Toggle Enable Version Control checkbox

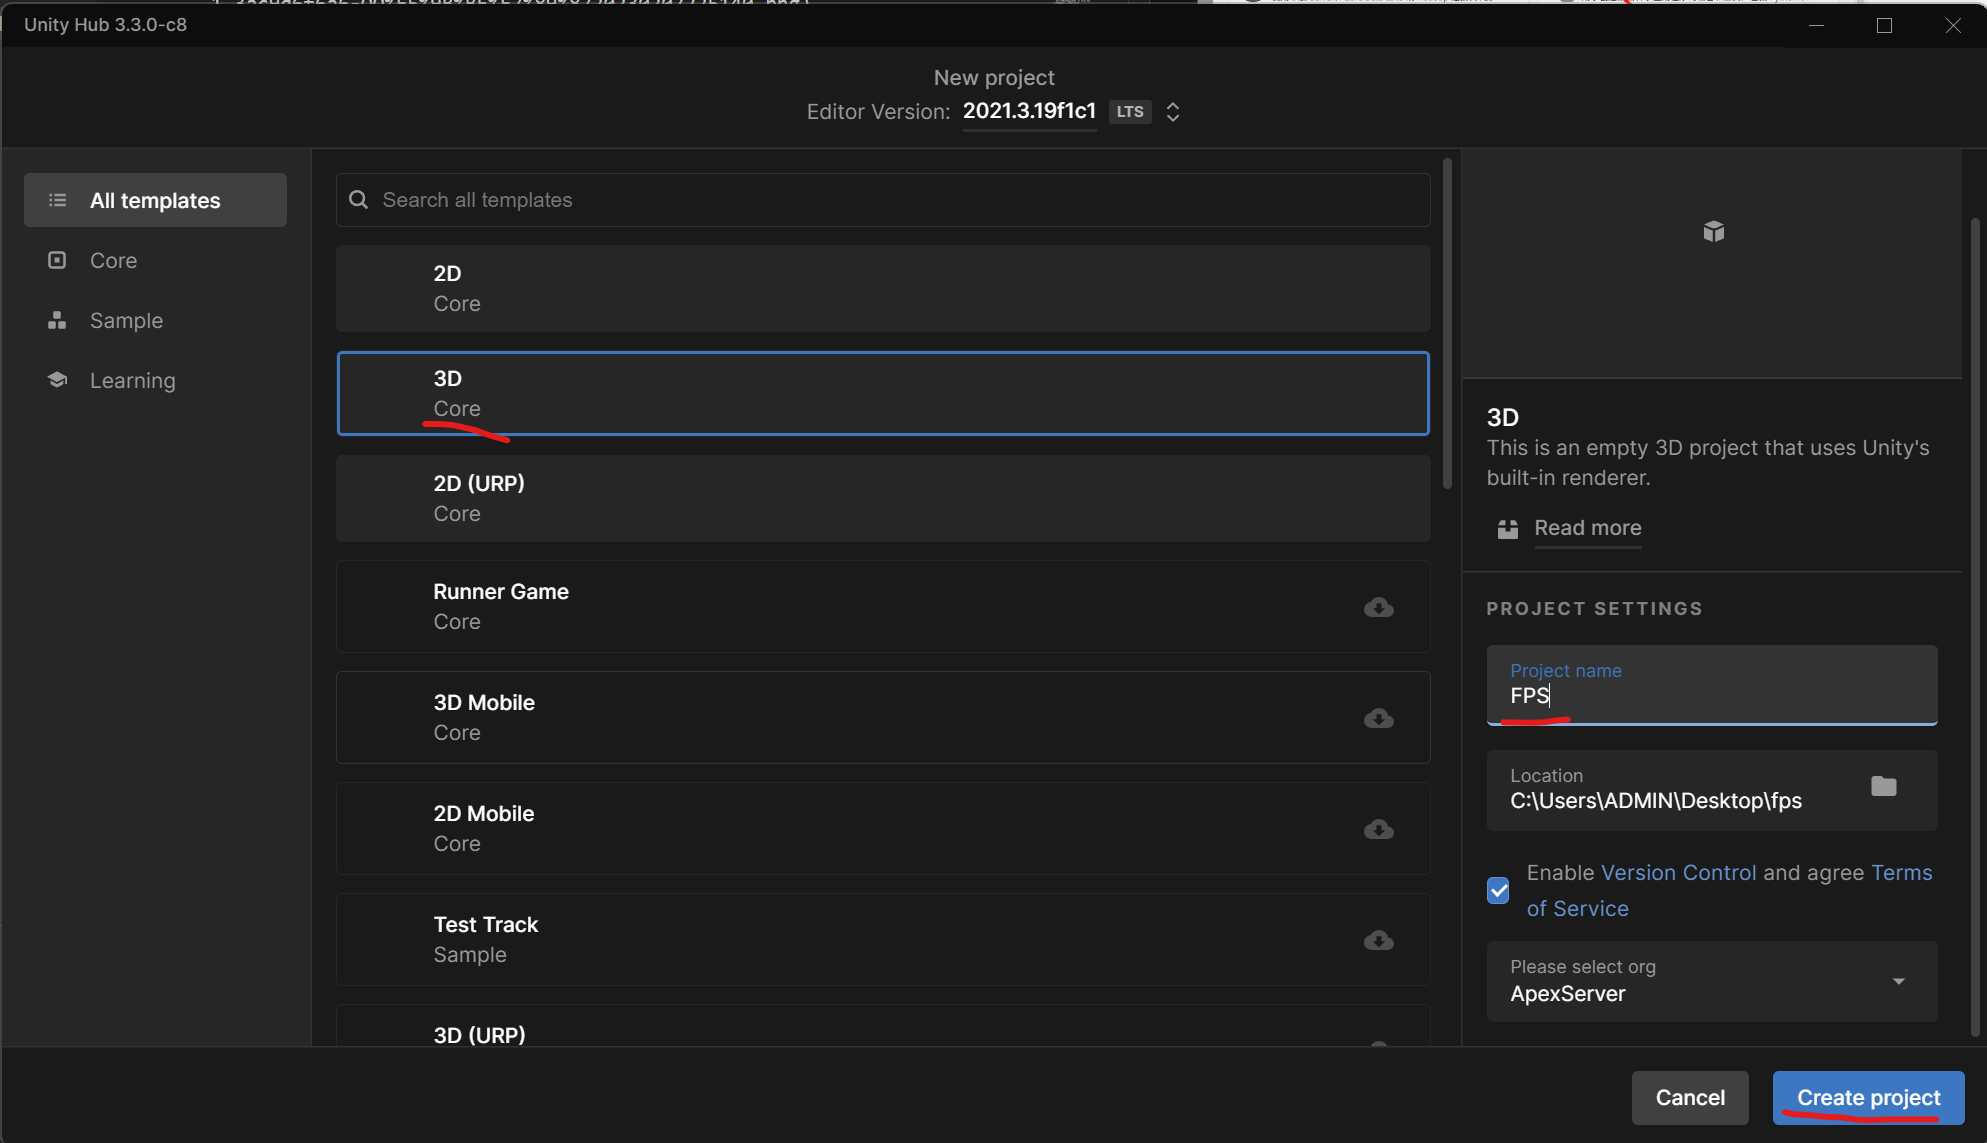tap(1498, 887)
